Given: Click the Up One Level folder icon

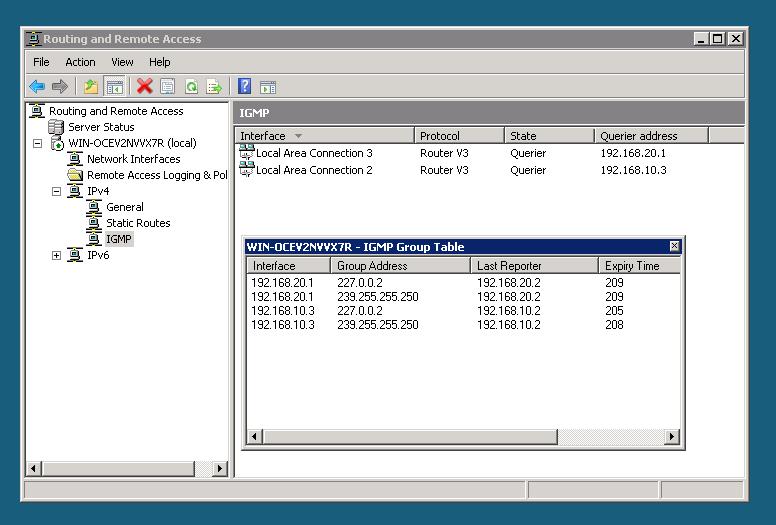Looking at the screenshot, I should point(91,87).
